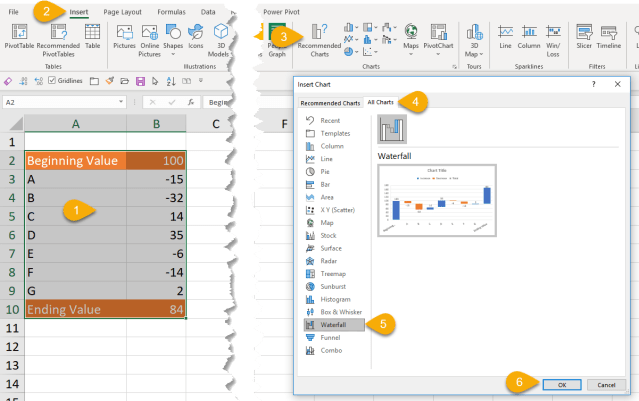The height and width of the screenshot is (401, 639).
Task: Insert a PivotTable
Action: [19, 36]
